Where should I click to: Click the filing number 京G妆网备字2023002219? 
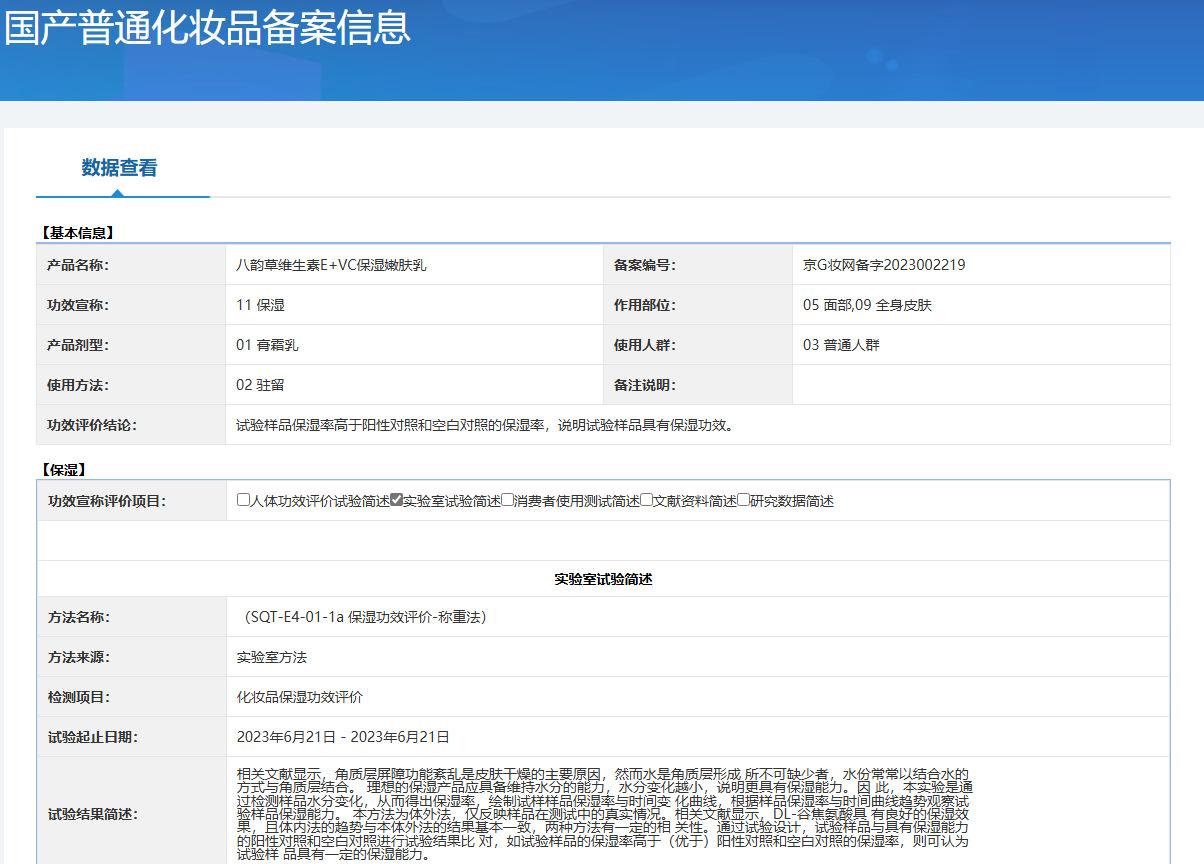pos(884,265)
